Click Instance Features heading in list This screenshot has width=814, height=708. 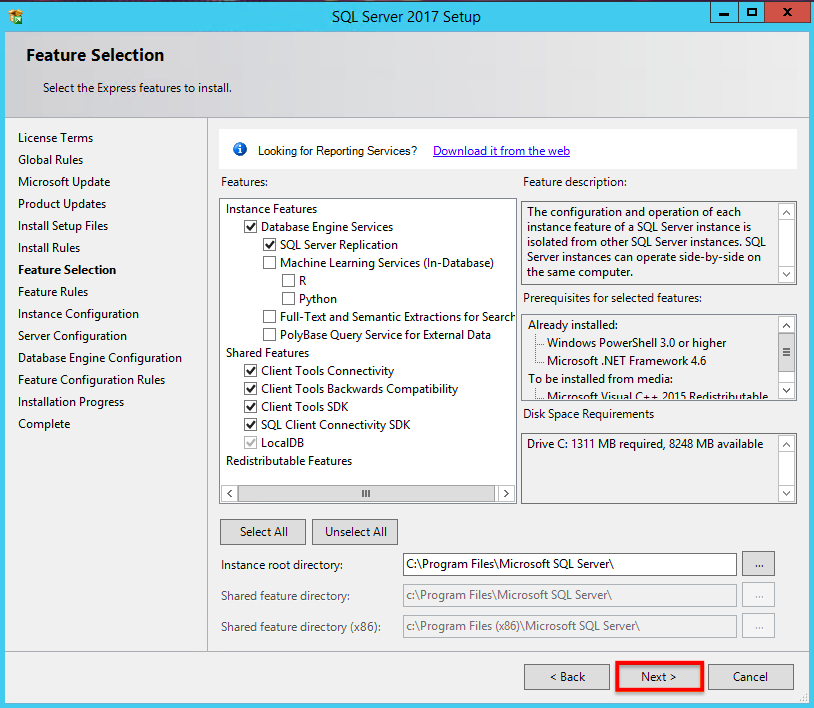(x=272, y=209)
